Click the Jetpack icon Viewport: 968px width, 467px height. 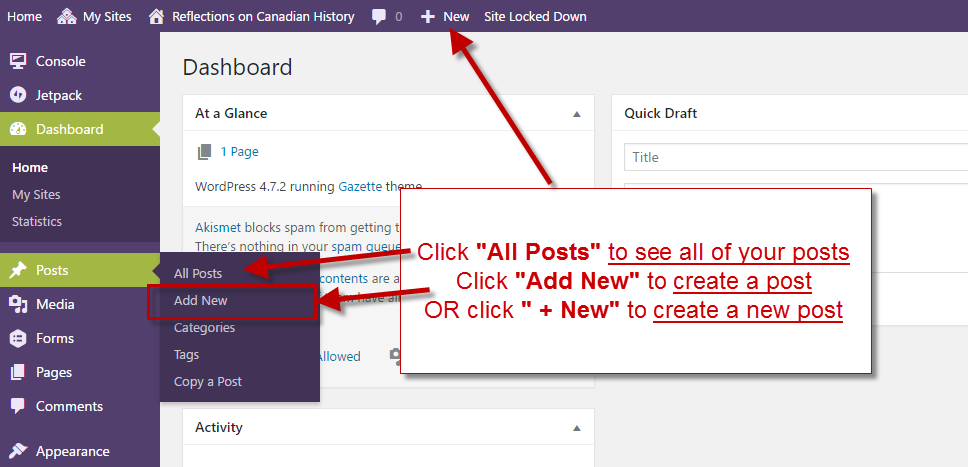point(19,95)
